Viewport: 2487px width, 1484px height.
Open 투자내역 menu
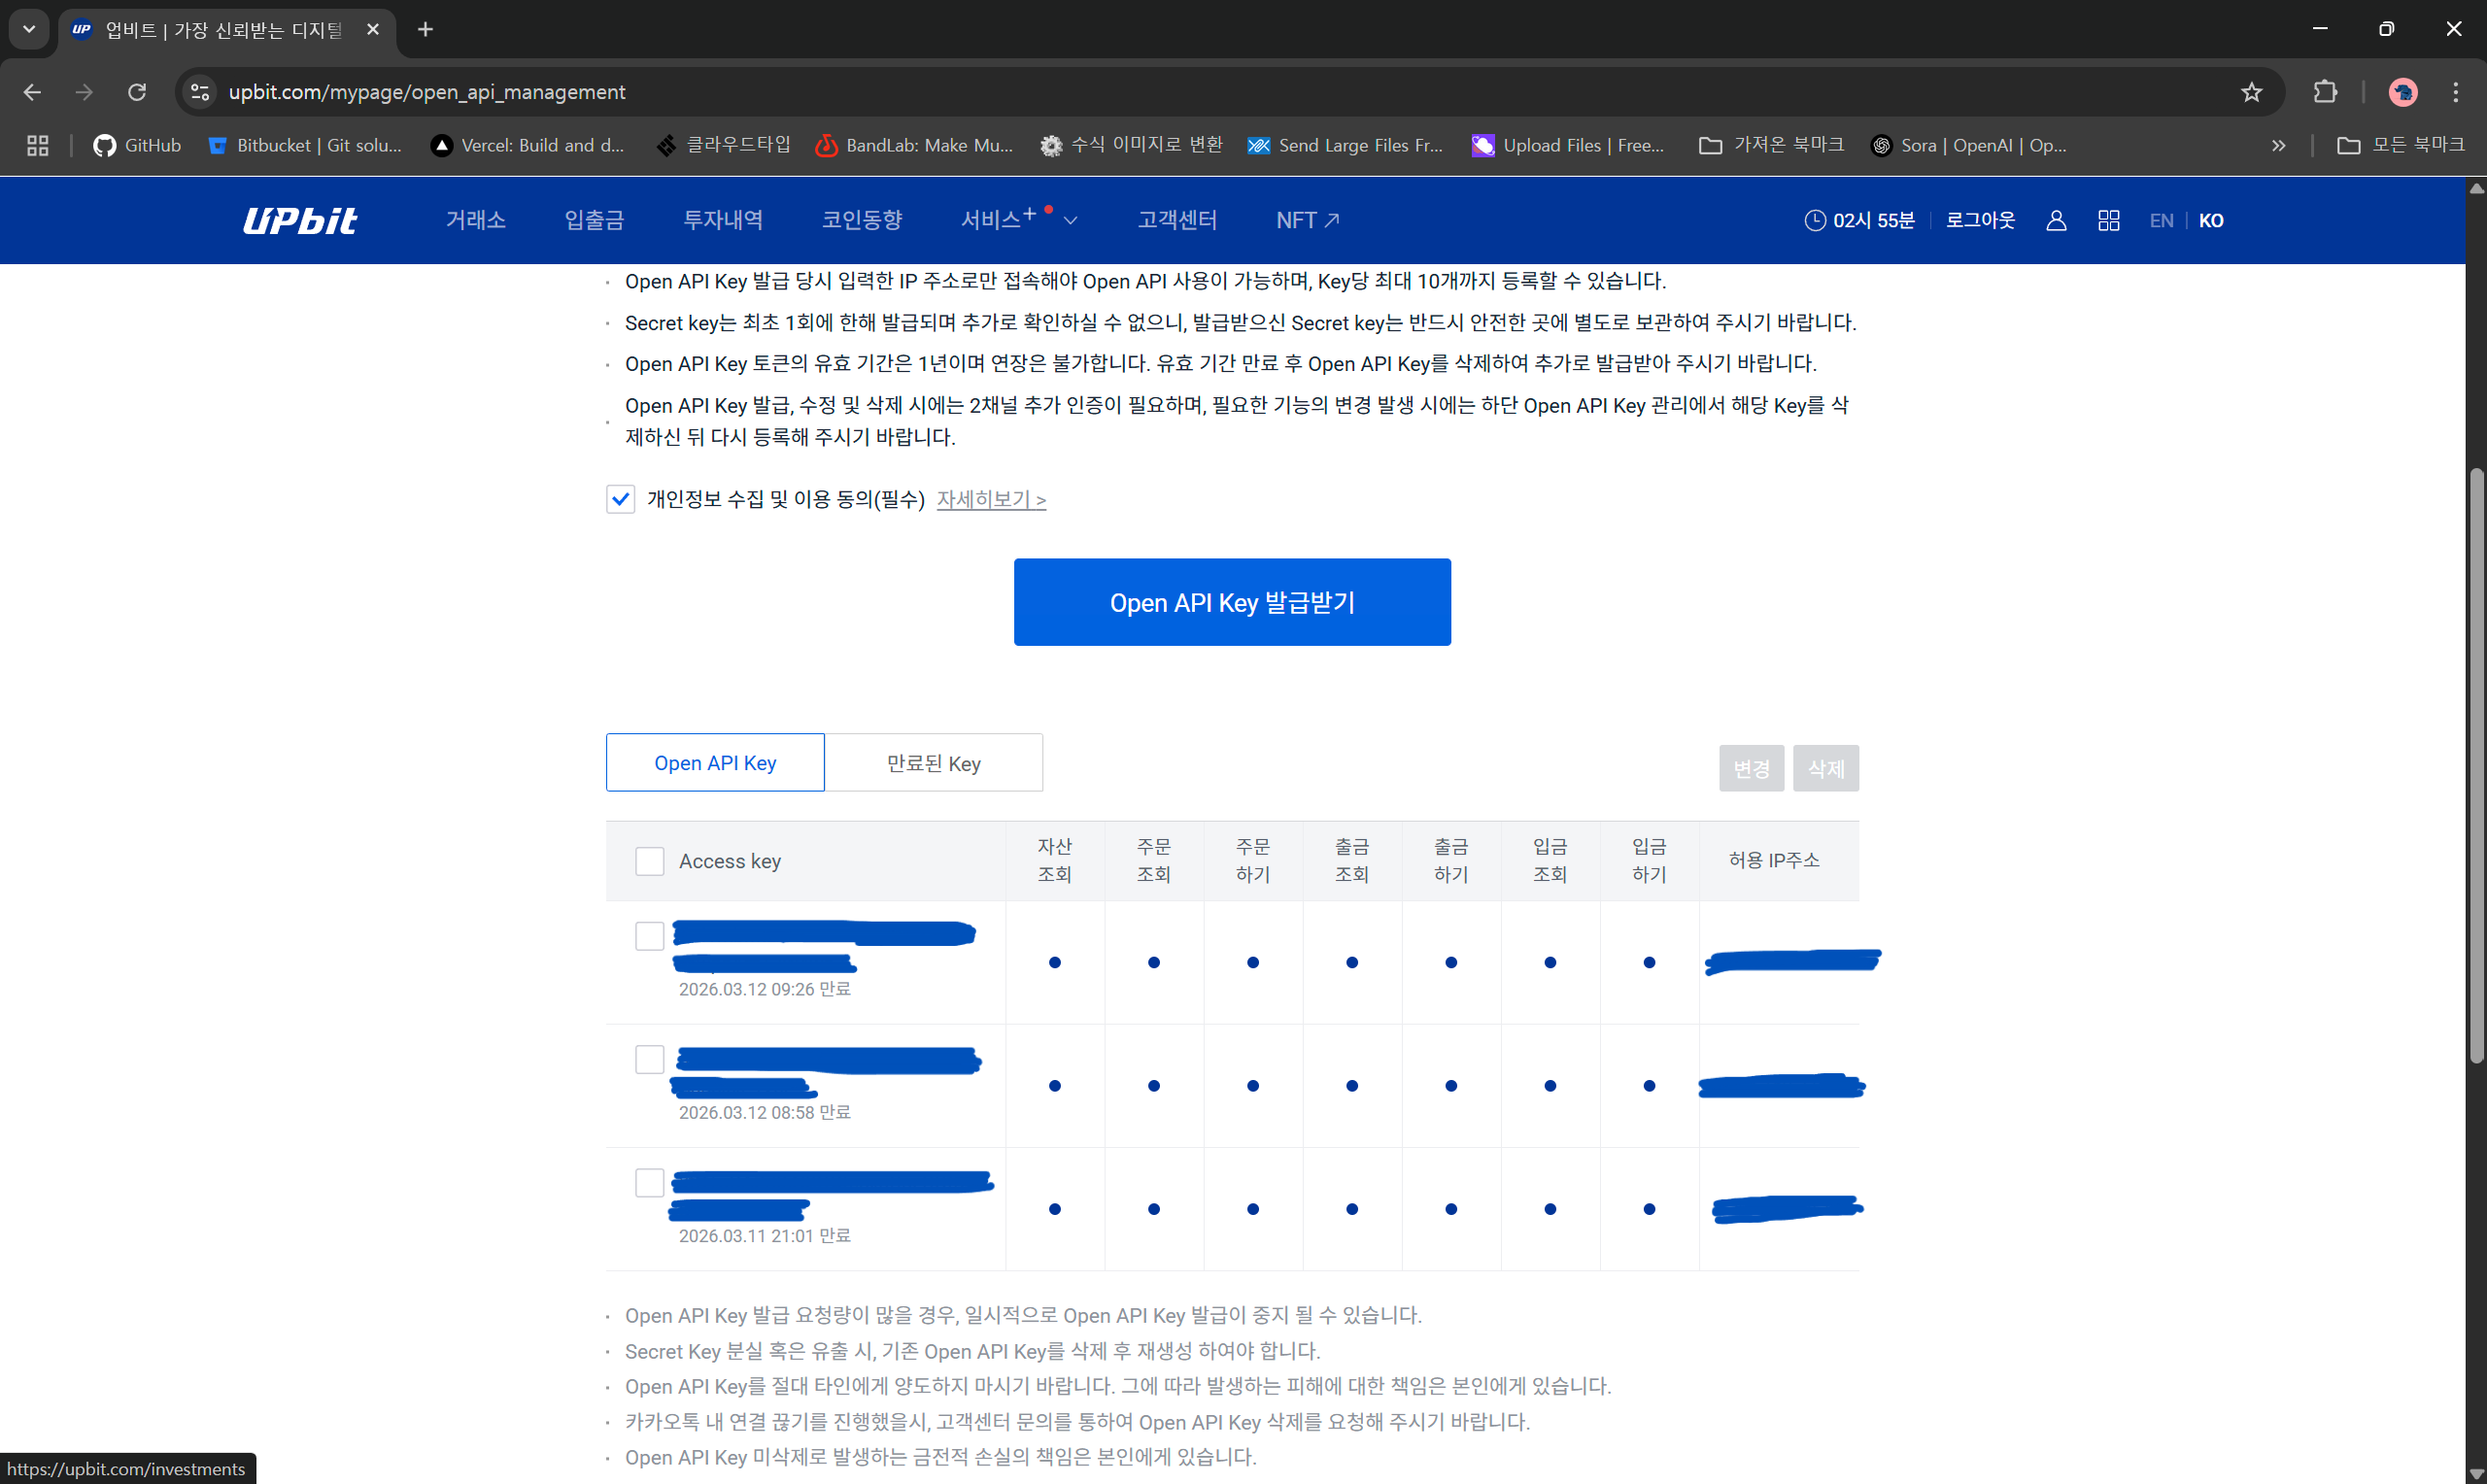pyautogui.click(x=723, y=220)
